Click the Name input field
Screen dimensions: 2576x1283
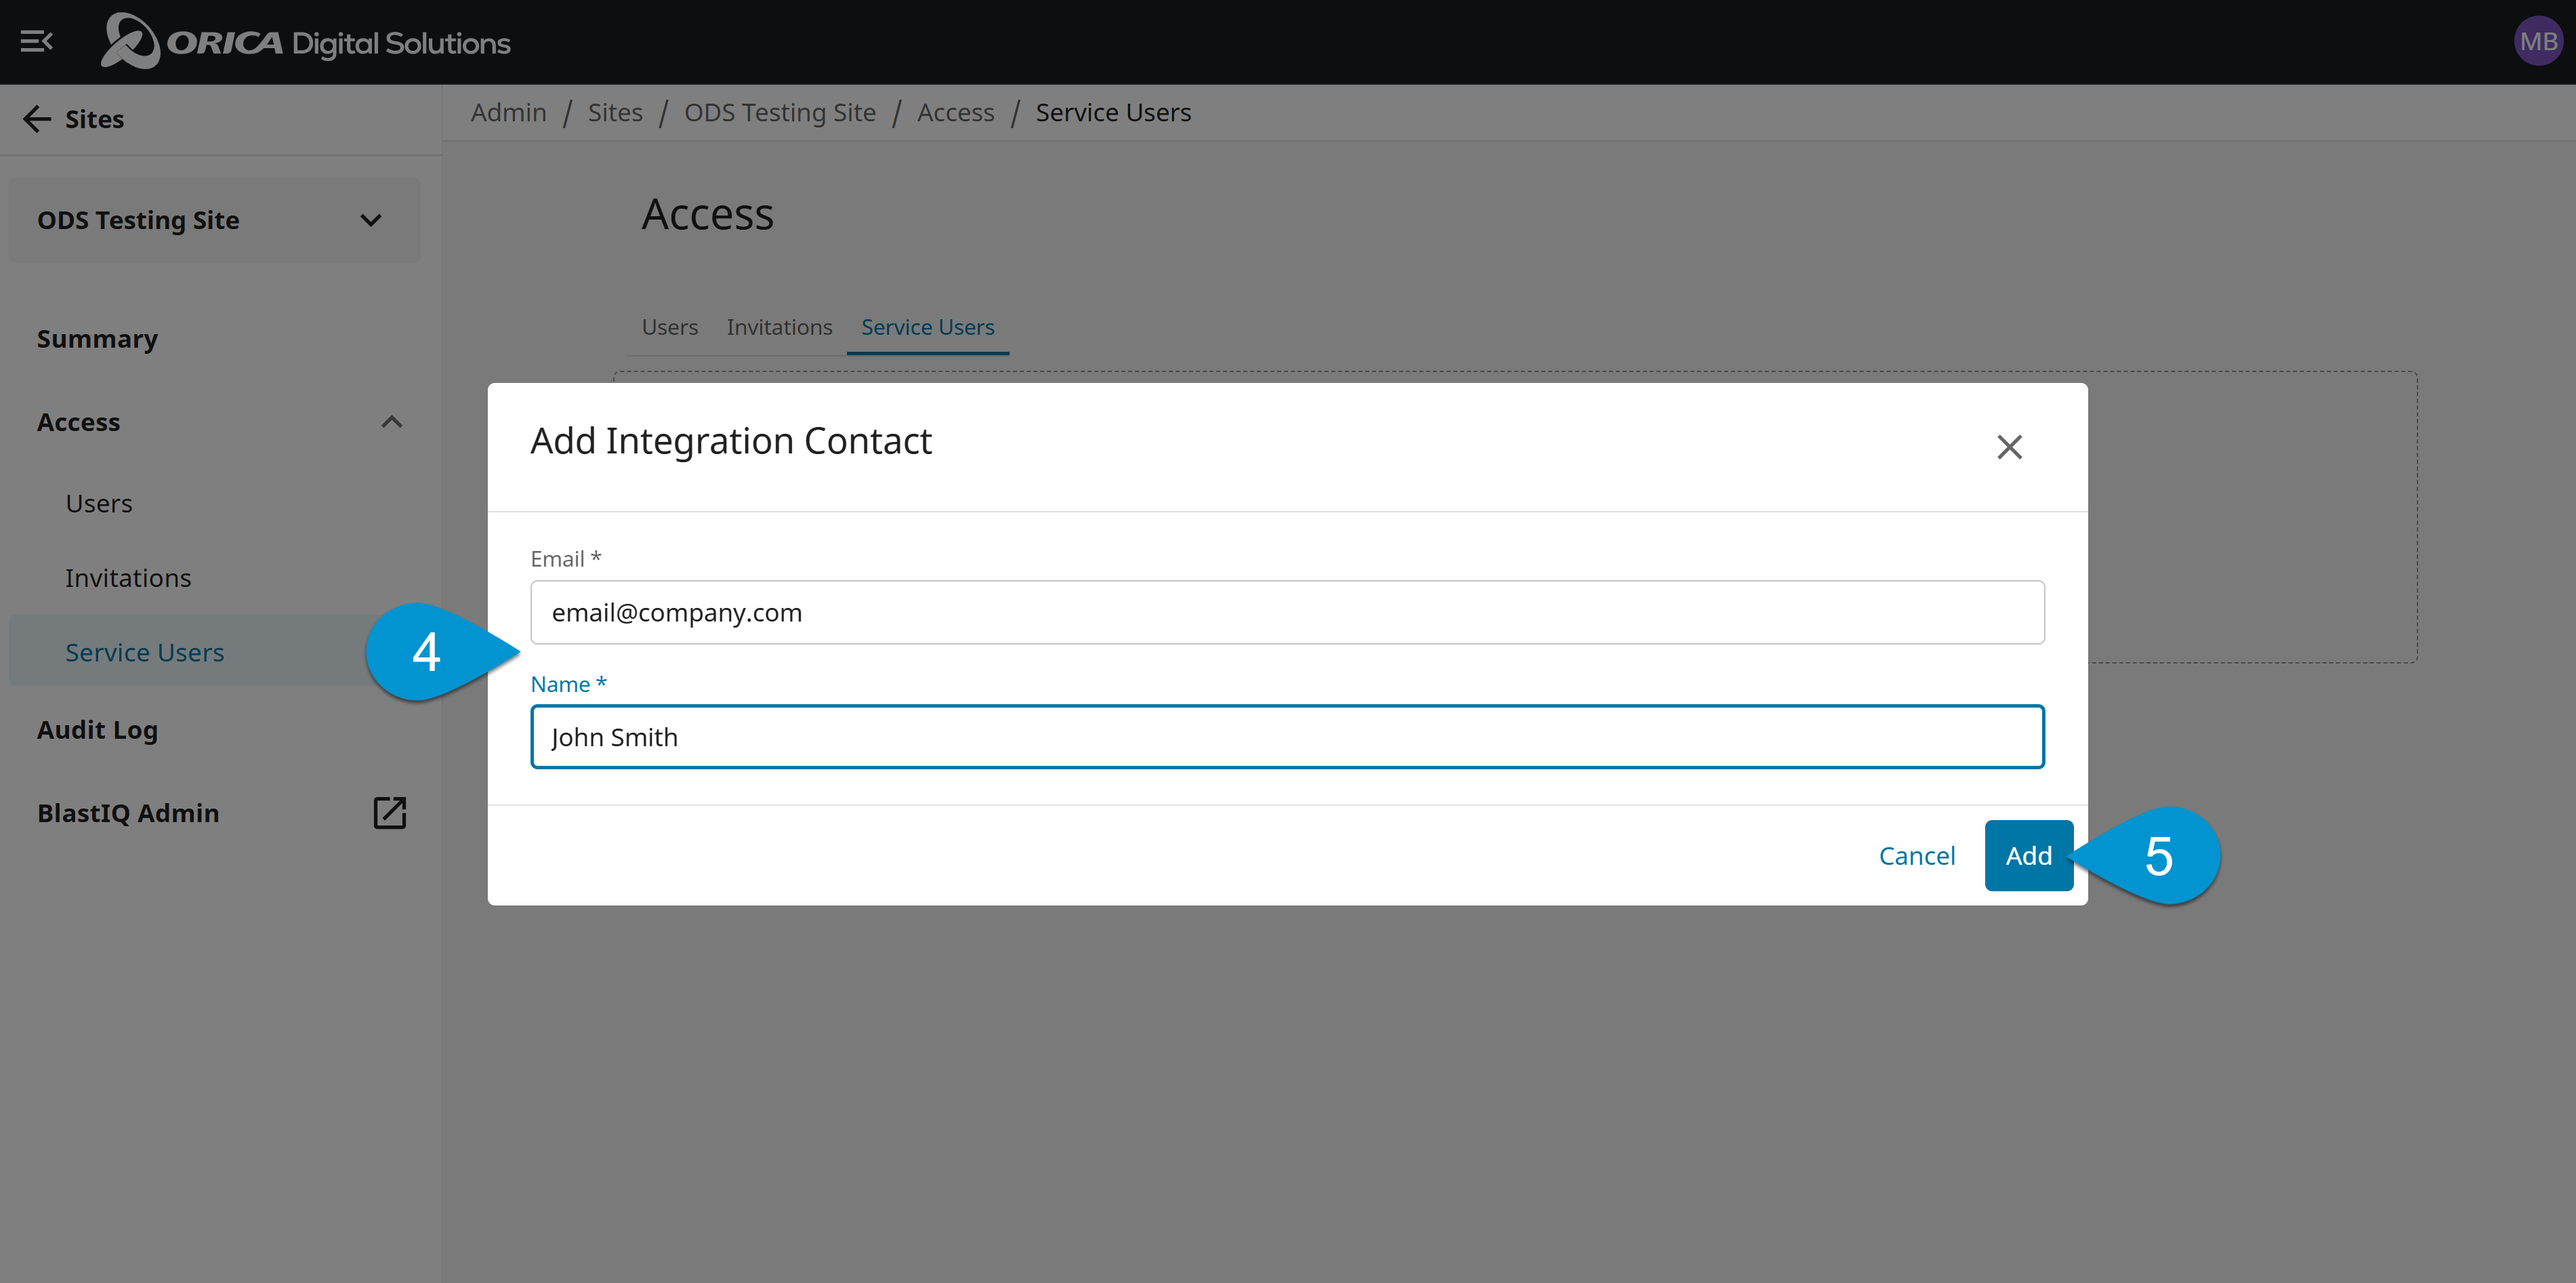tap(1287, 737)
